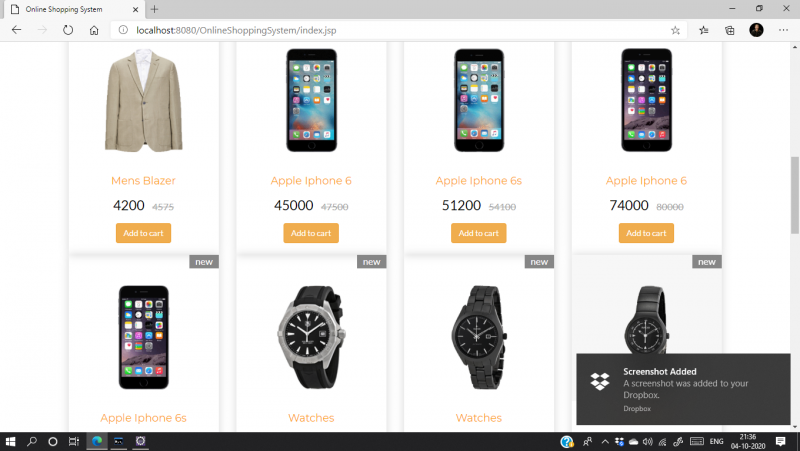Add the 45000 Apple Iphone 6 to cart
The height and width of the screenshot is (451, 800).
tap(311, 233)
